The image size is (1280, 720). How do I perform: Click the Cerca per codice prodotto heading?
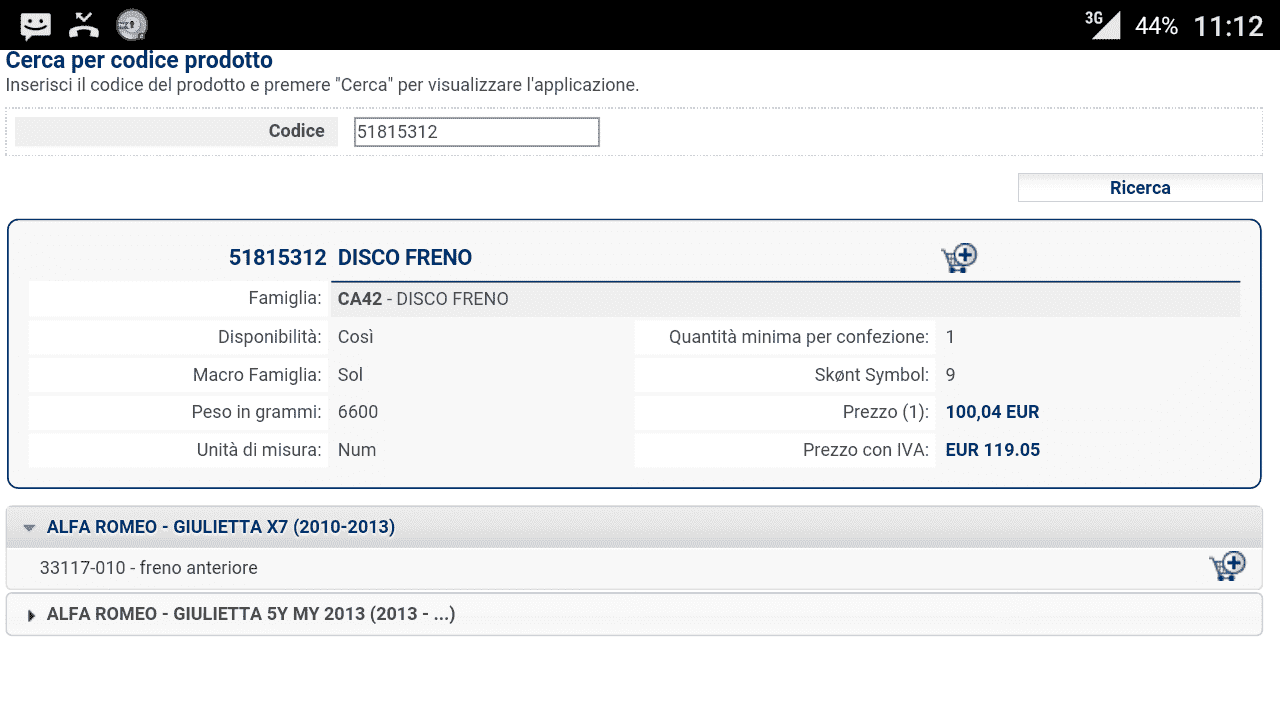pos(139,60)
